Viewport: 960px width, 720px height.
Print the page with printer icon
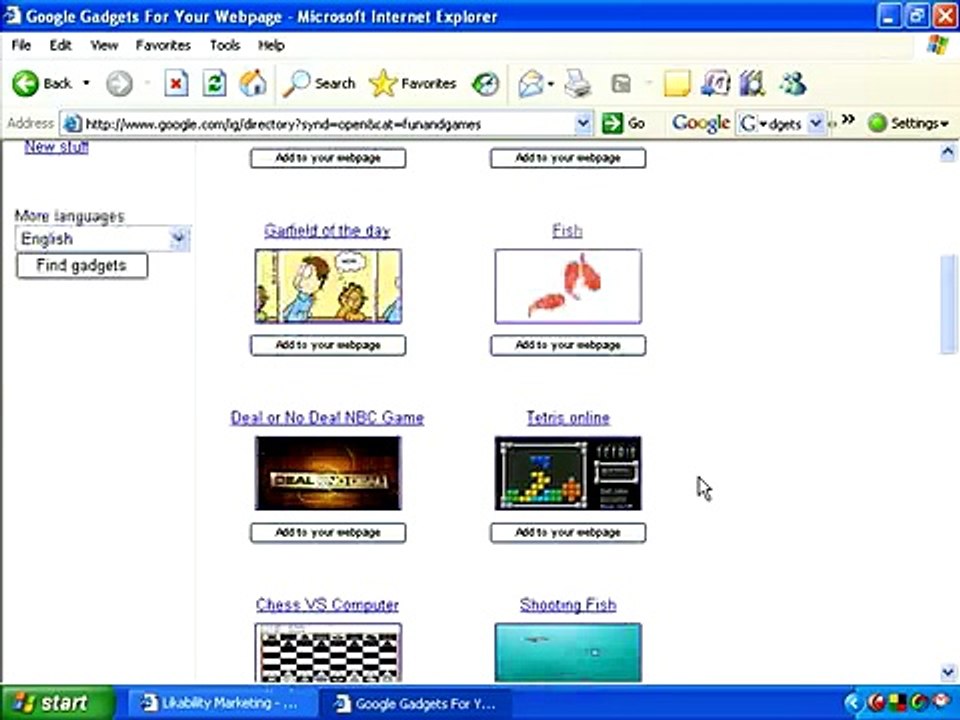(577, 83)
